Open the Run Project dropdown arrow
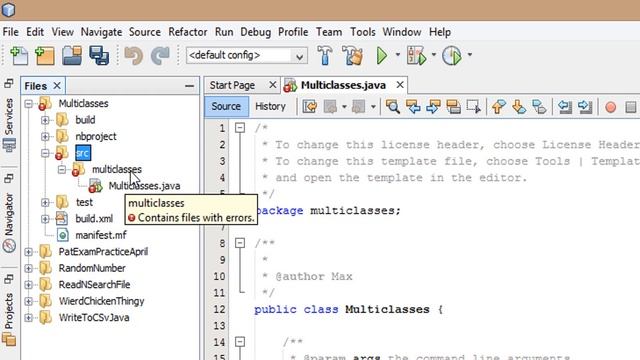 point(398,55)
